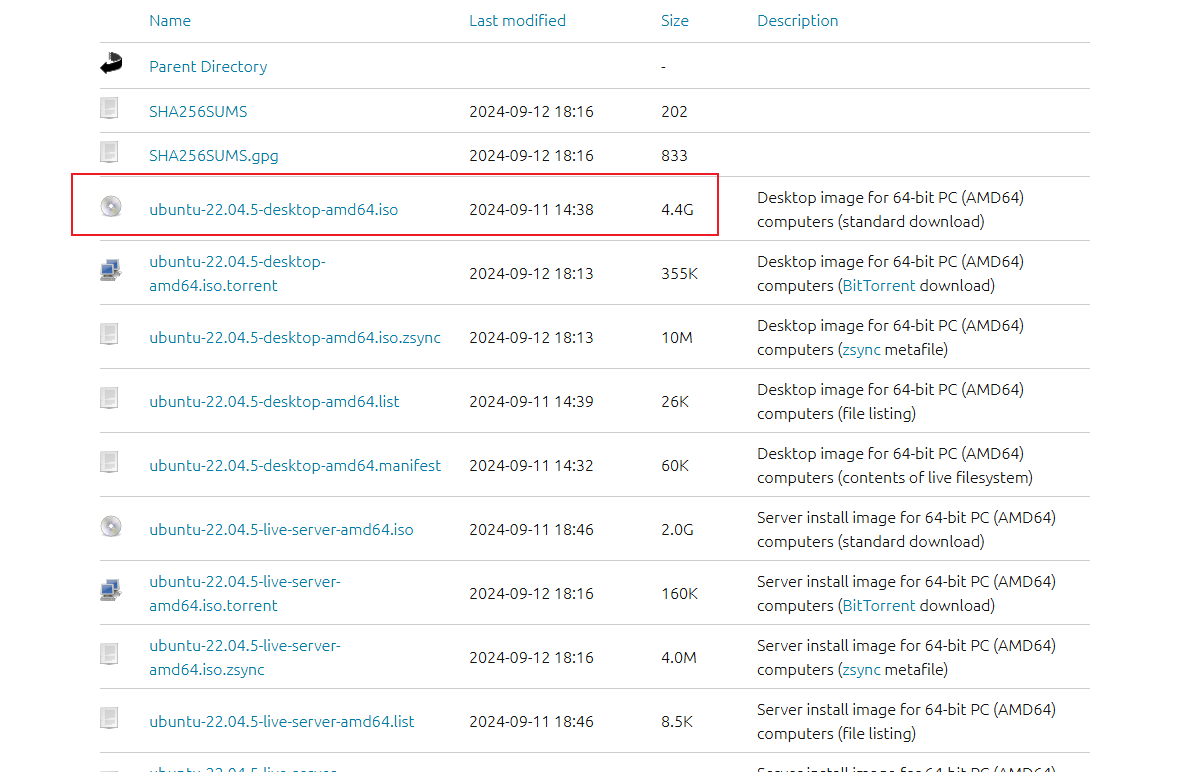
Task: Sort listing by Name column header
Action: tap(170, 21)
